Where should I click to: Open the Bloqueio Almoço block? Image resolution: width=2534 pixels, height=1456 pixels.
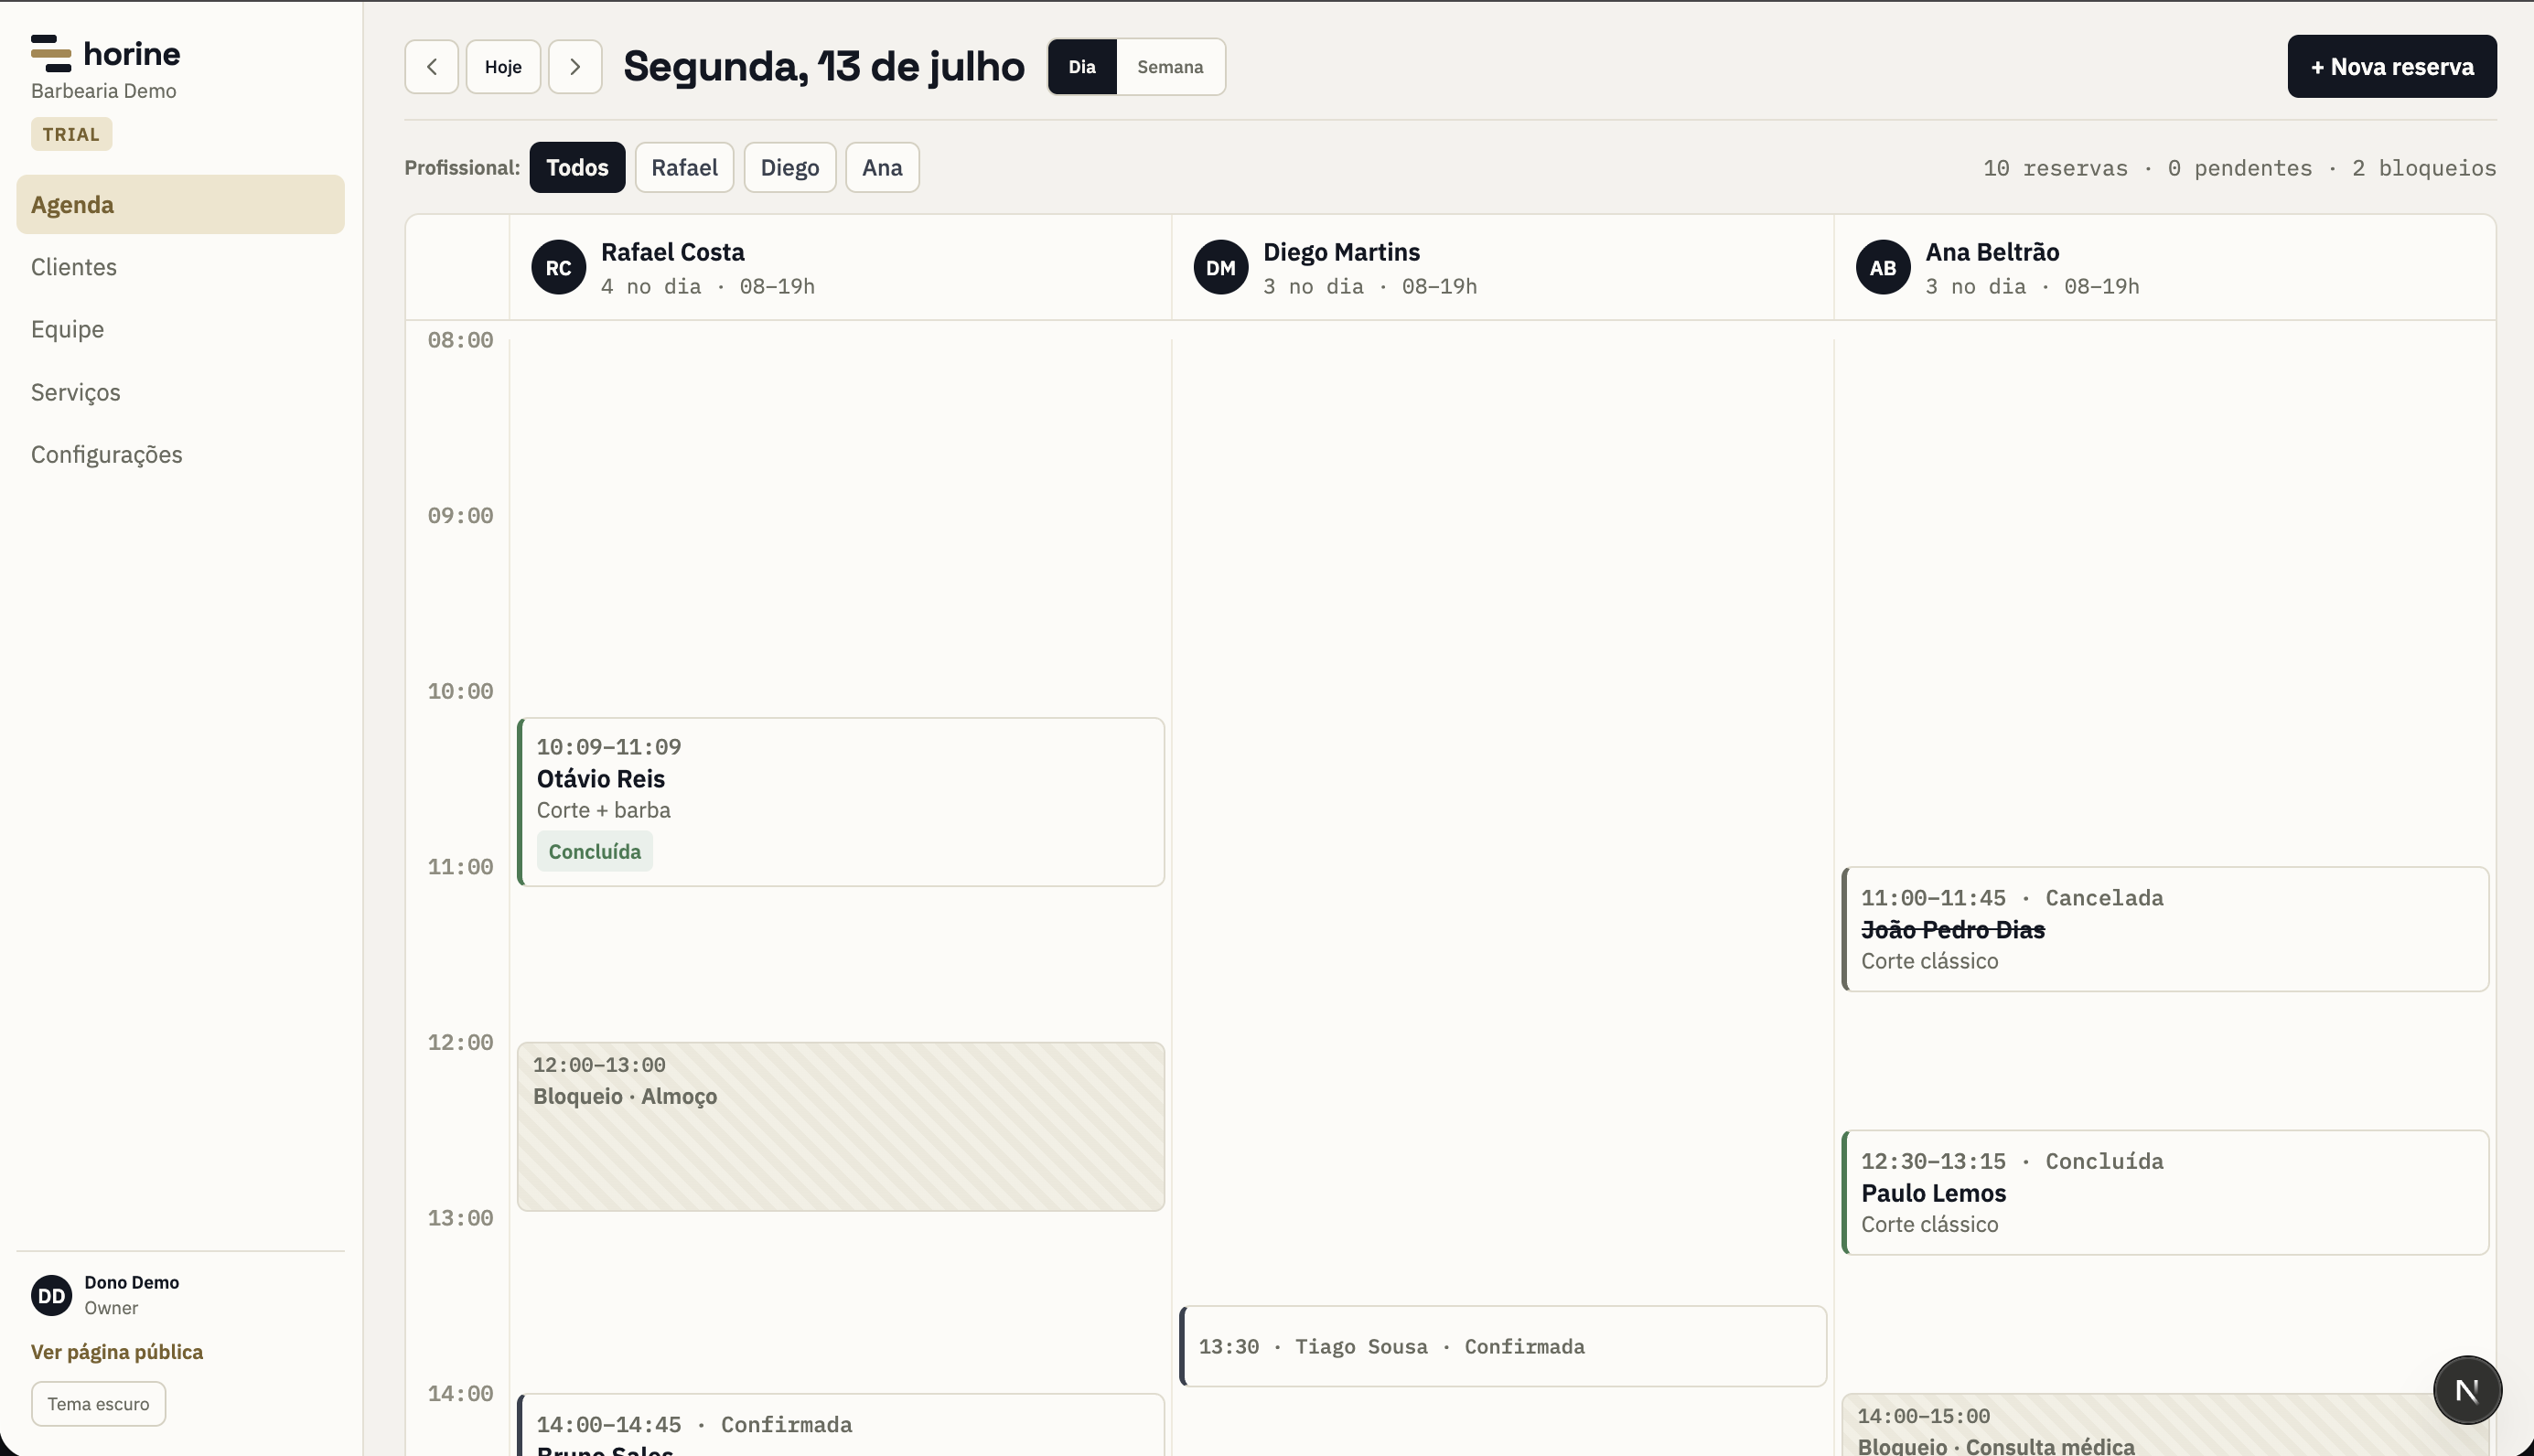840,1126
